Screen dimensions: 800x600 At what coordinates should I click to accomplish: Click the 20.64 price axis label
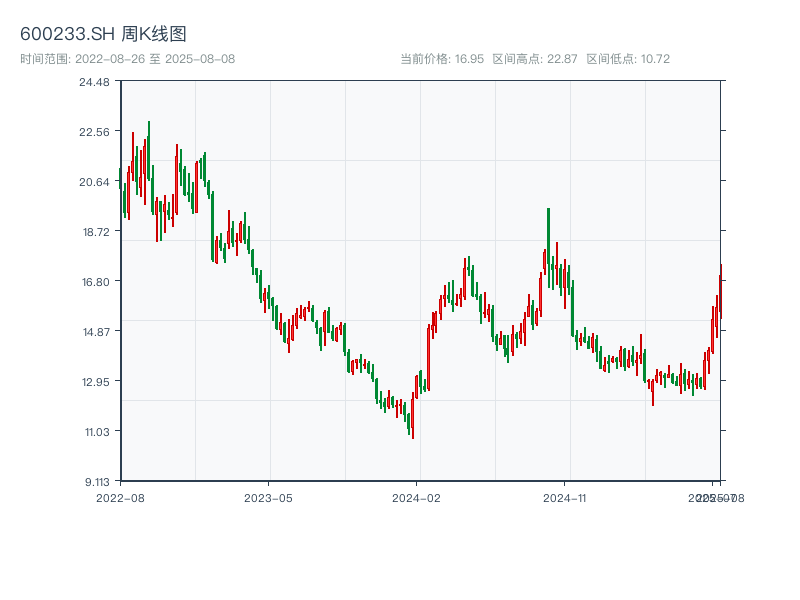(98, 182)
